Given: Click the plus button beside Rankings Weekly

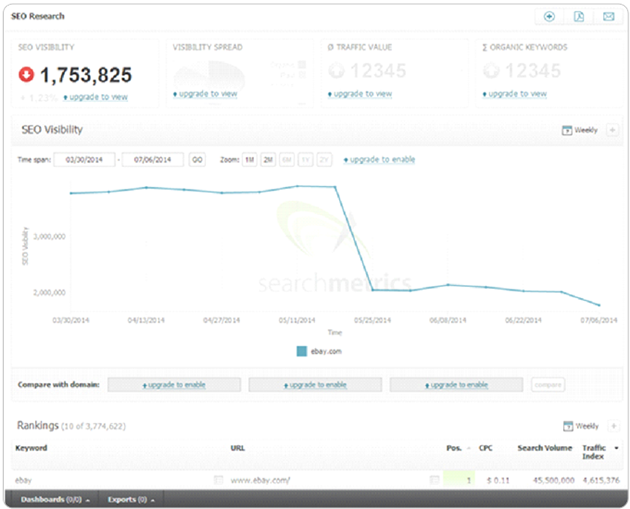Looking at the screenshot, I should (x=614, y=426).
